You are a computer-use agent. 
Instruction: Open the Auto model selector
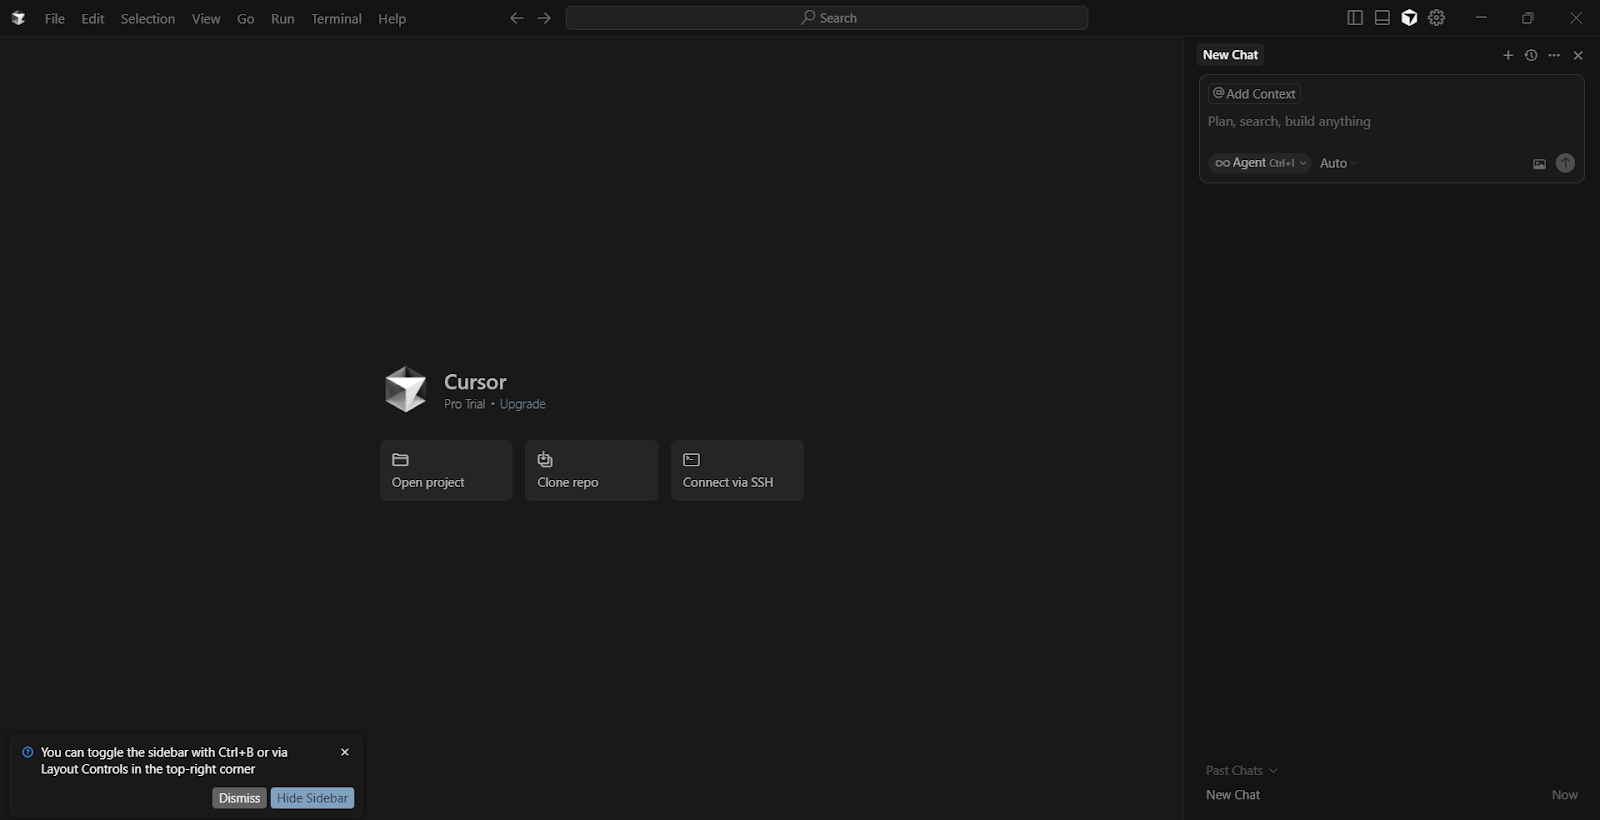point(1338,163)
